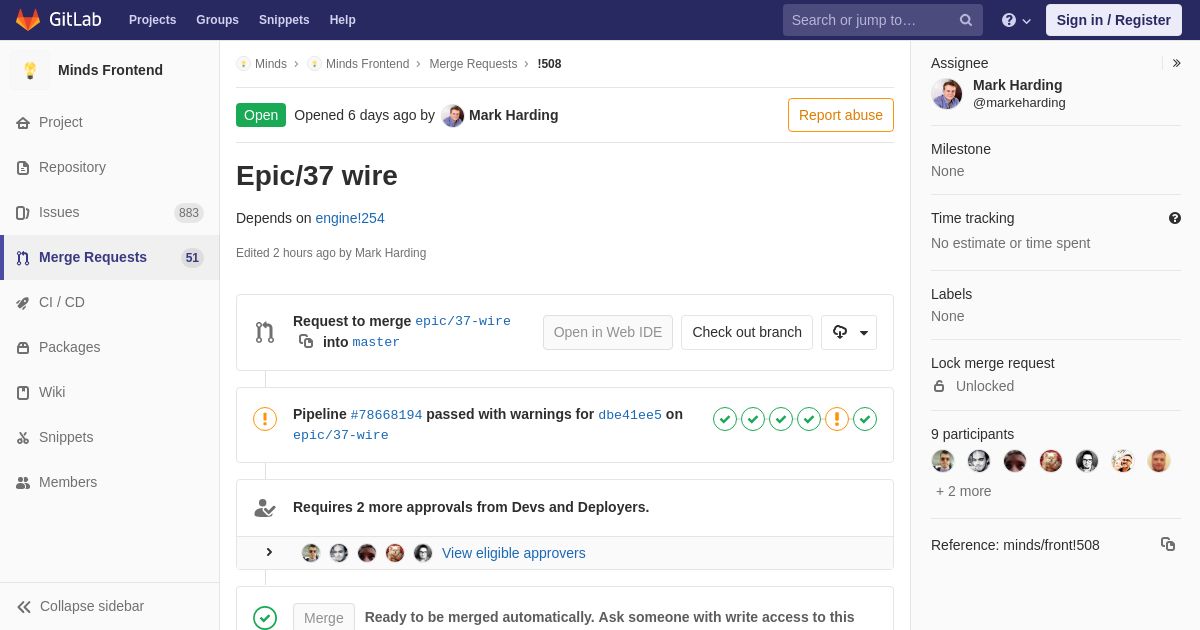Expand the eligible approvers chevron
1200x630 pixels.
269,553
